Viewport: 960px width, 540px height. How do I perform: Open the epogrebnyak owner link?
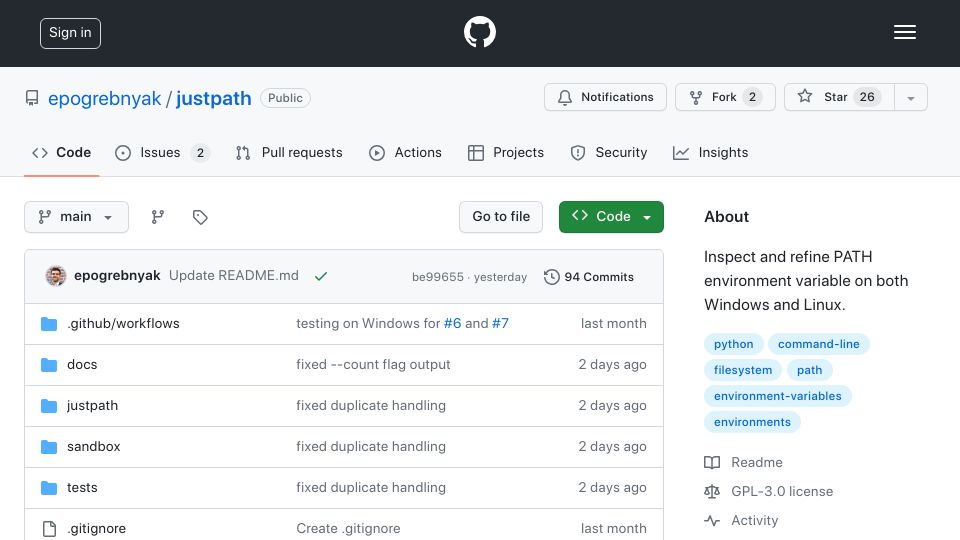click(104, 98)
